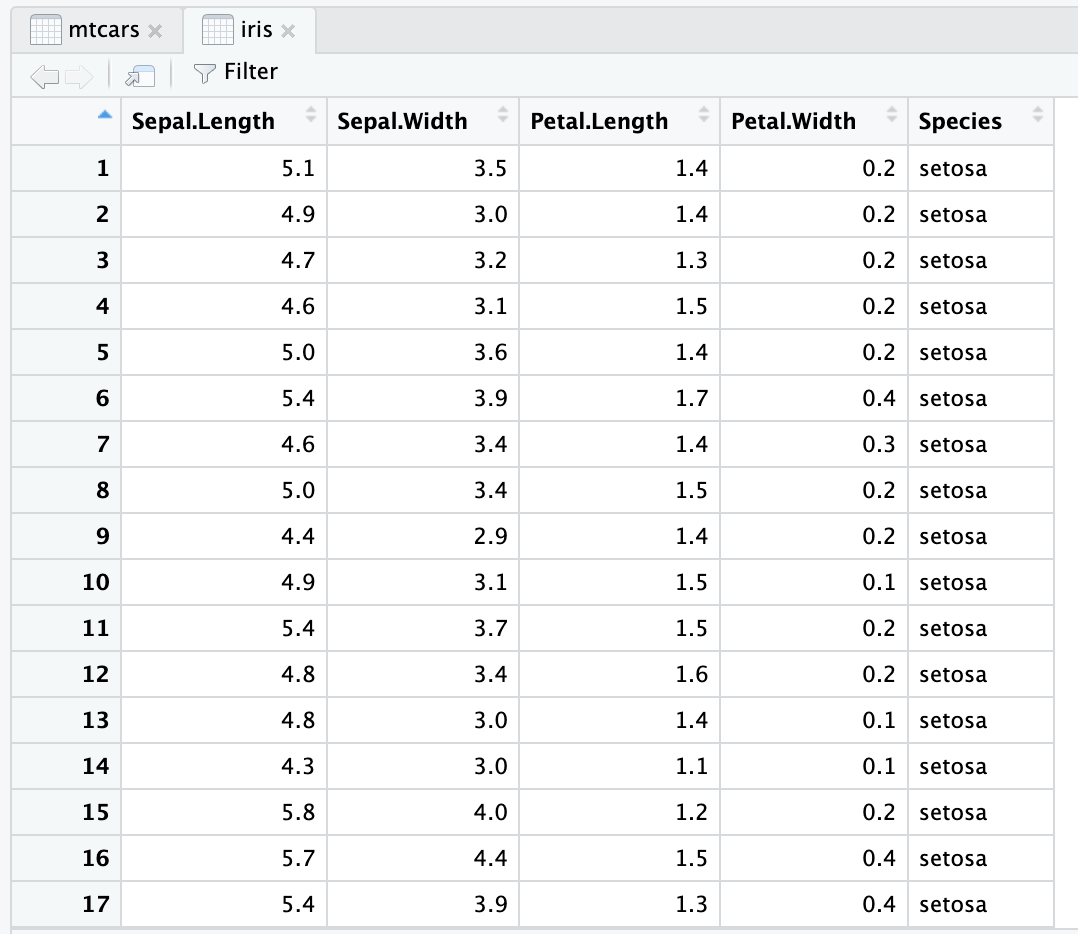Click the spreadsheet icon on the iris tab

click(220, 29)
